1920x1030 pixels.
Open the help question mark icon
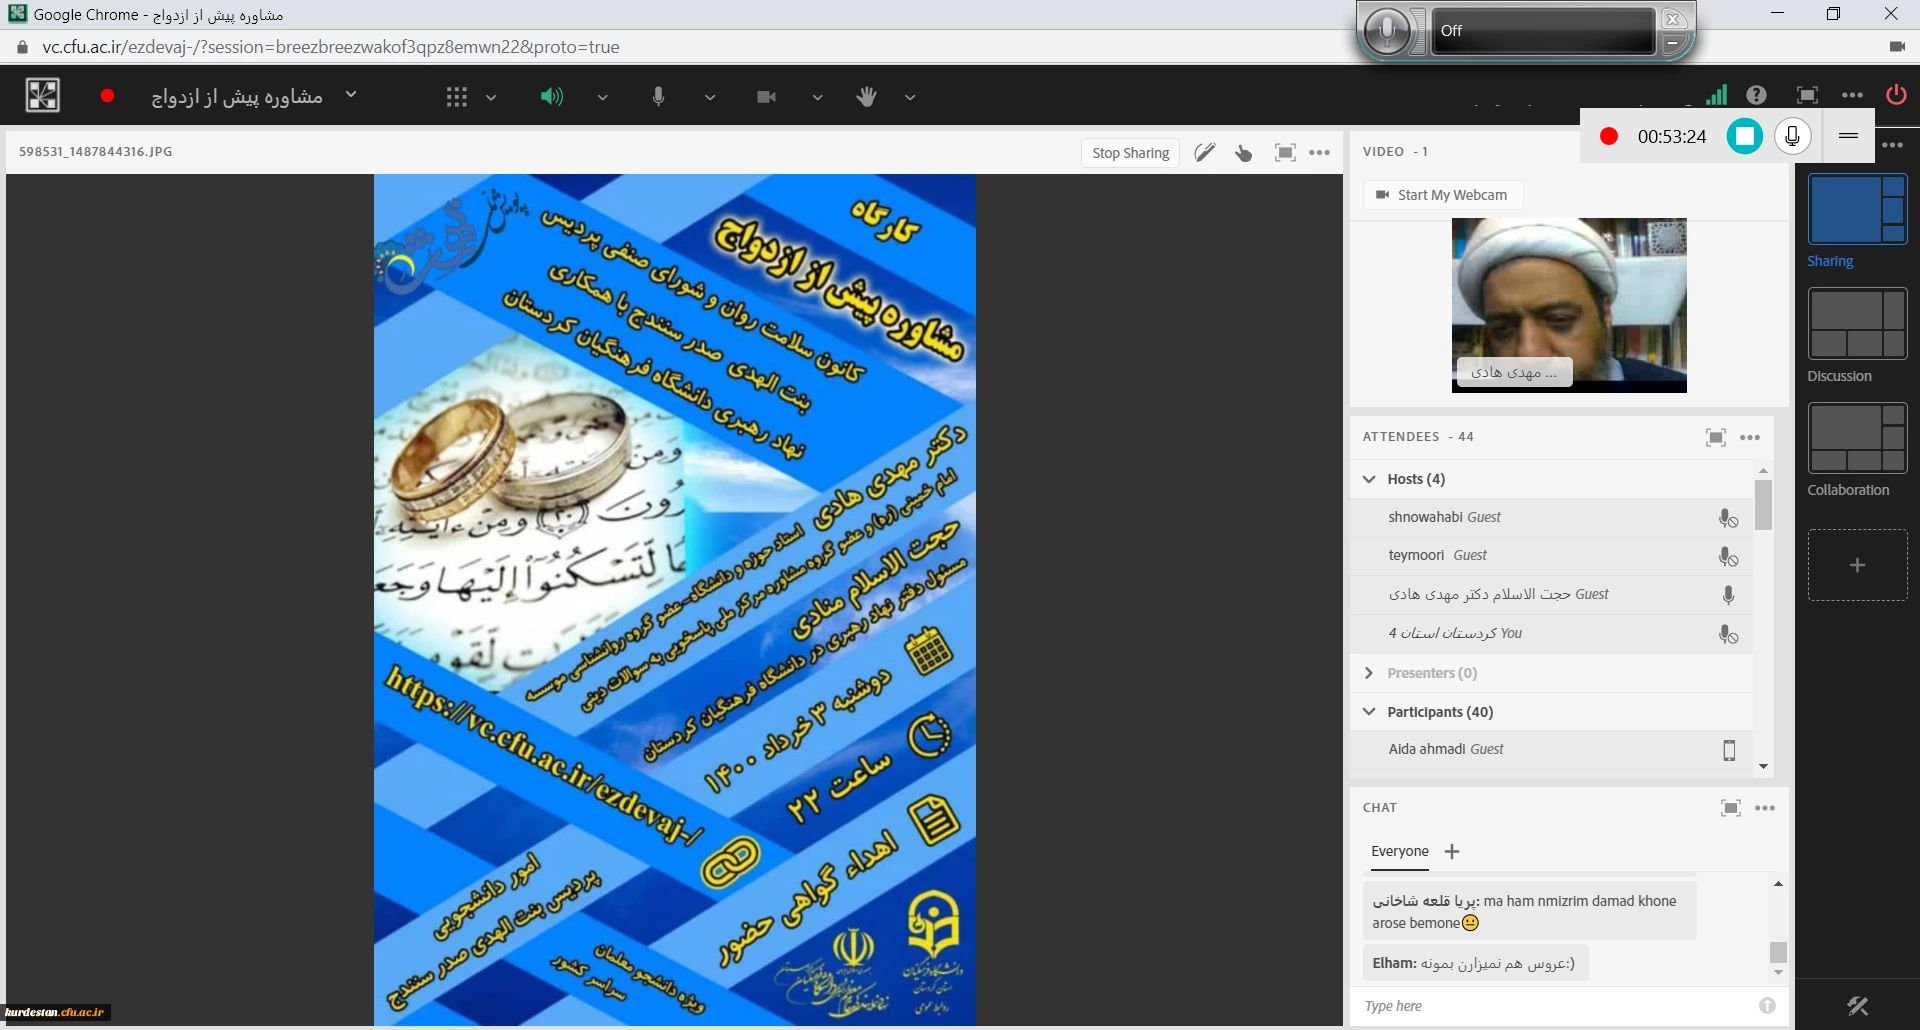pos(1756,95)
